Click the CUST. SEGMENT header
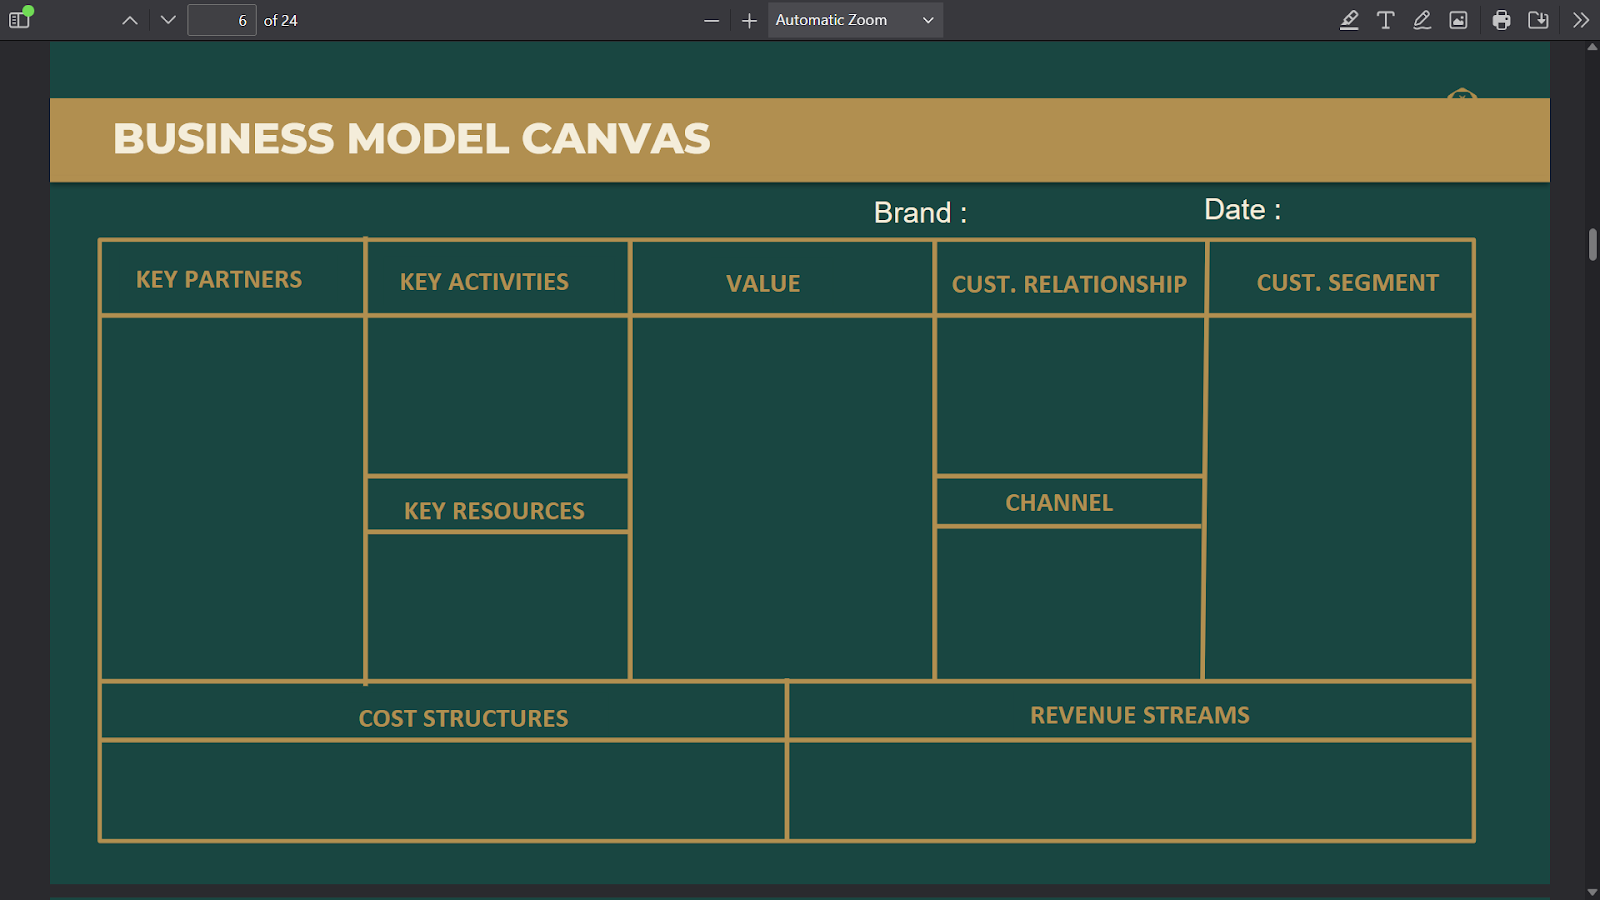1600x900 pixels. click(x=1347, y=283)
